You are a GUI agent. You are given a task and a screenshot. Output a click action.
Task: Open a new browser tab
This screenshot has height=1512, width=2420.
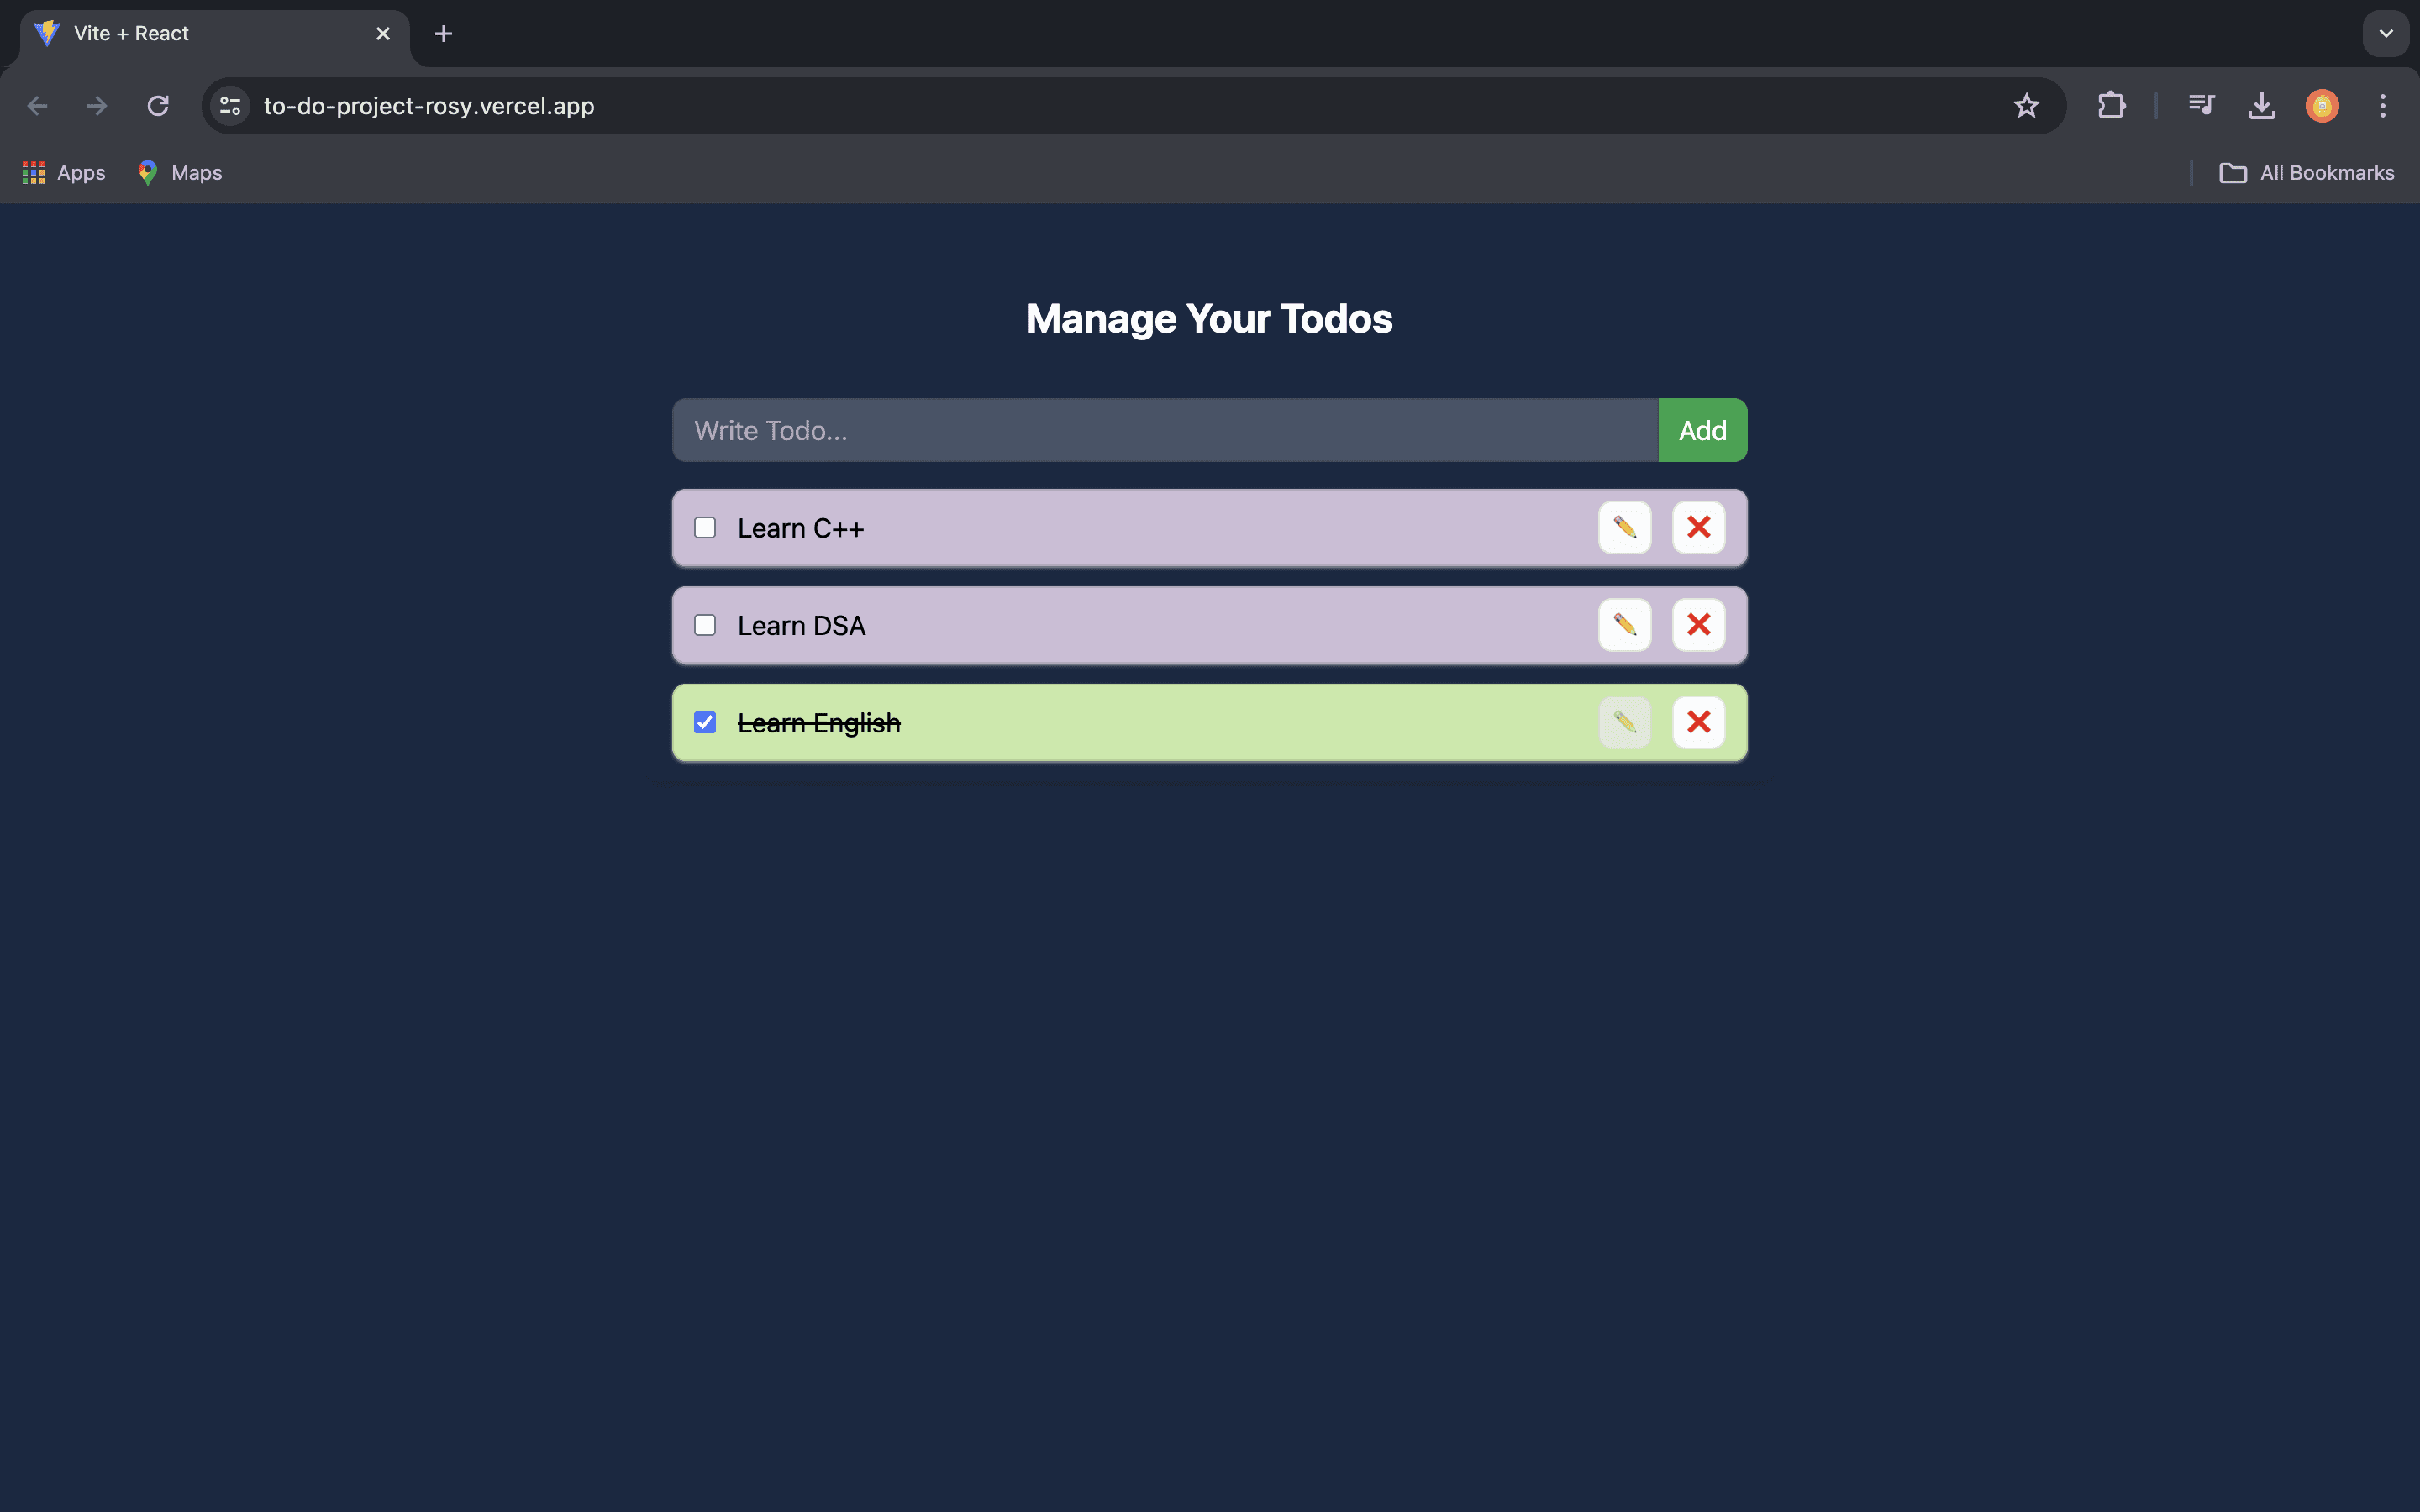pos(443,34)
